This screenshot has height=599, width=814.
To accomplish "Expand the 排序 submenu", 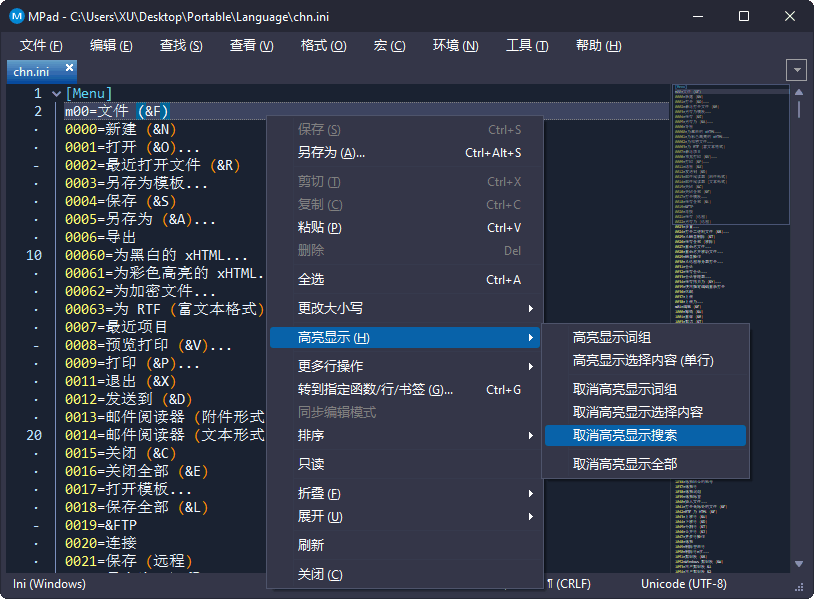I will pyautogui.click(x=405, y=435).
